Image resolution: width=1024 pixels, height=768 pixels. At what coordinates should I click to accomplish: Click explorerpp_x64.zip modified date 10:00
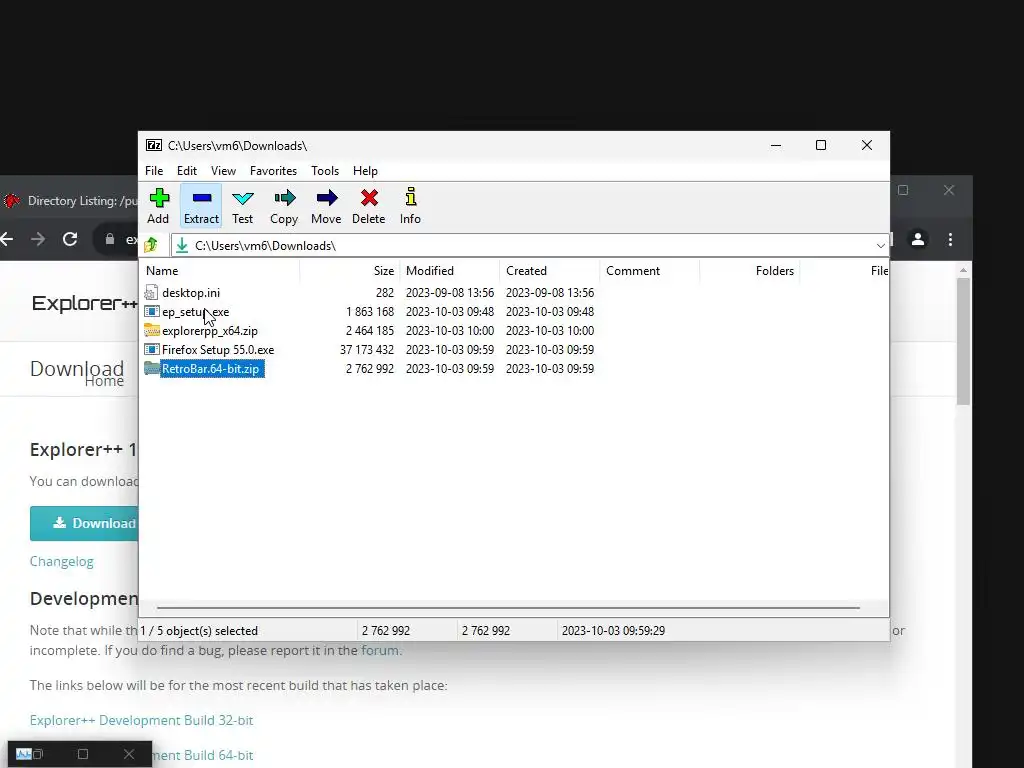pos(450,330)
